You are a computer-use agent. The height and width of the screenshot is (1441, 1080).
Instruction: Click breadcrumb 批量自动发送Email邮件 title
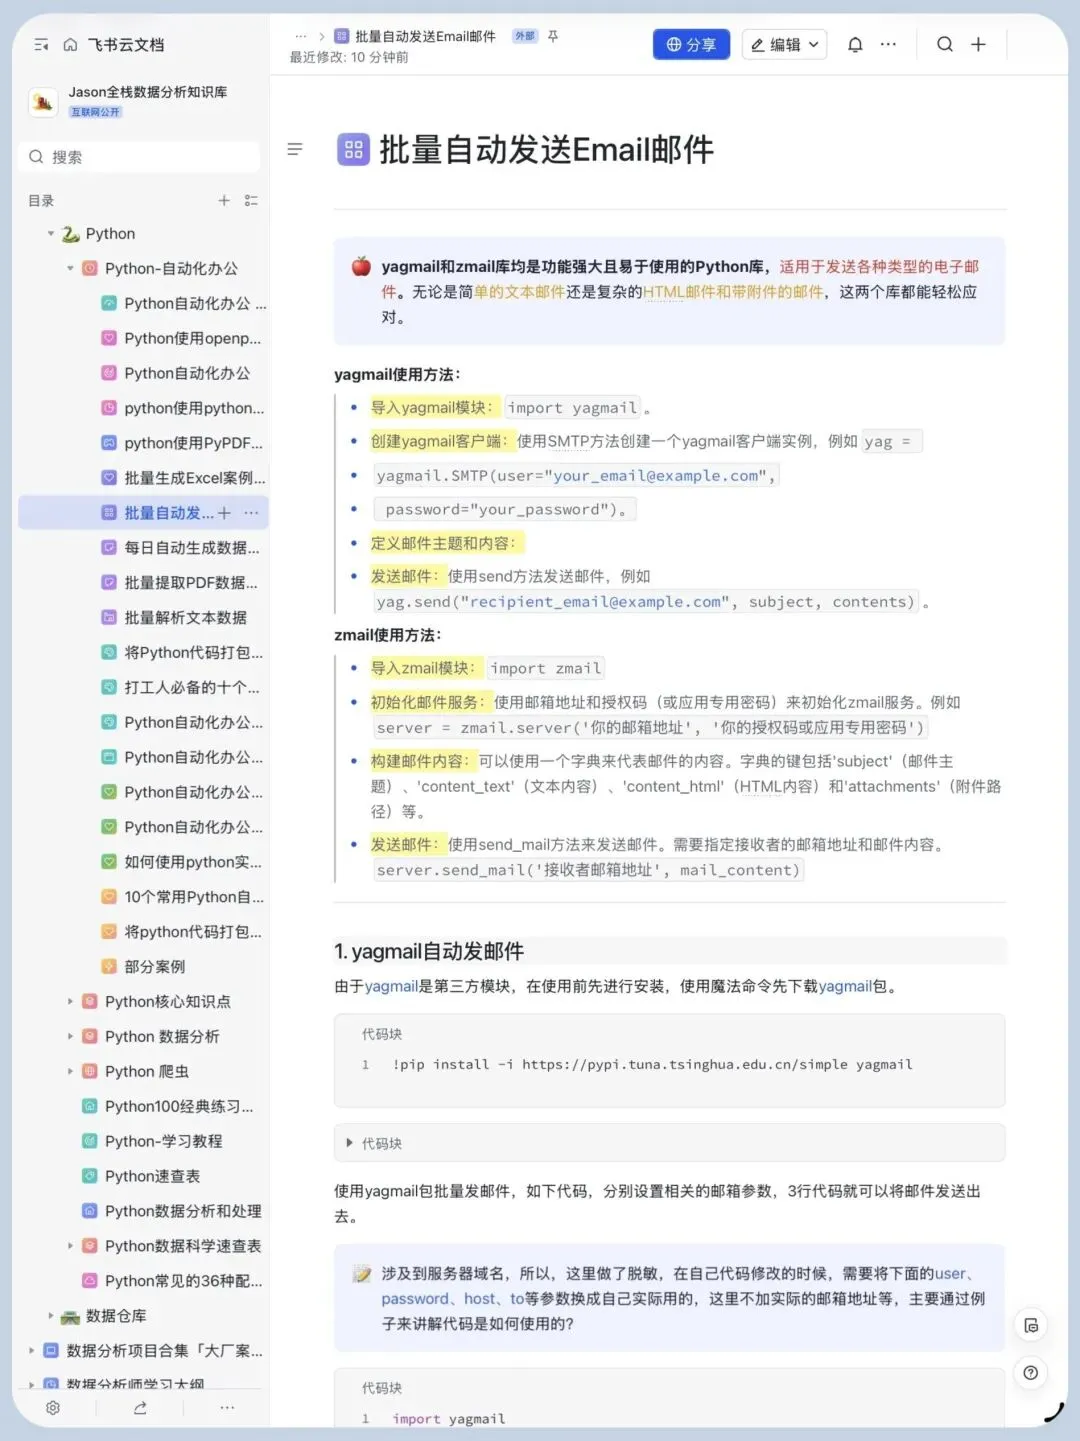(x=425, y=36)
